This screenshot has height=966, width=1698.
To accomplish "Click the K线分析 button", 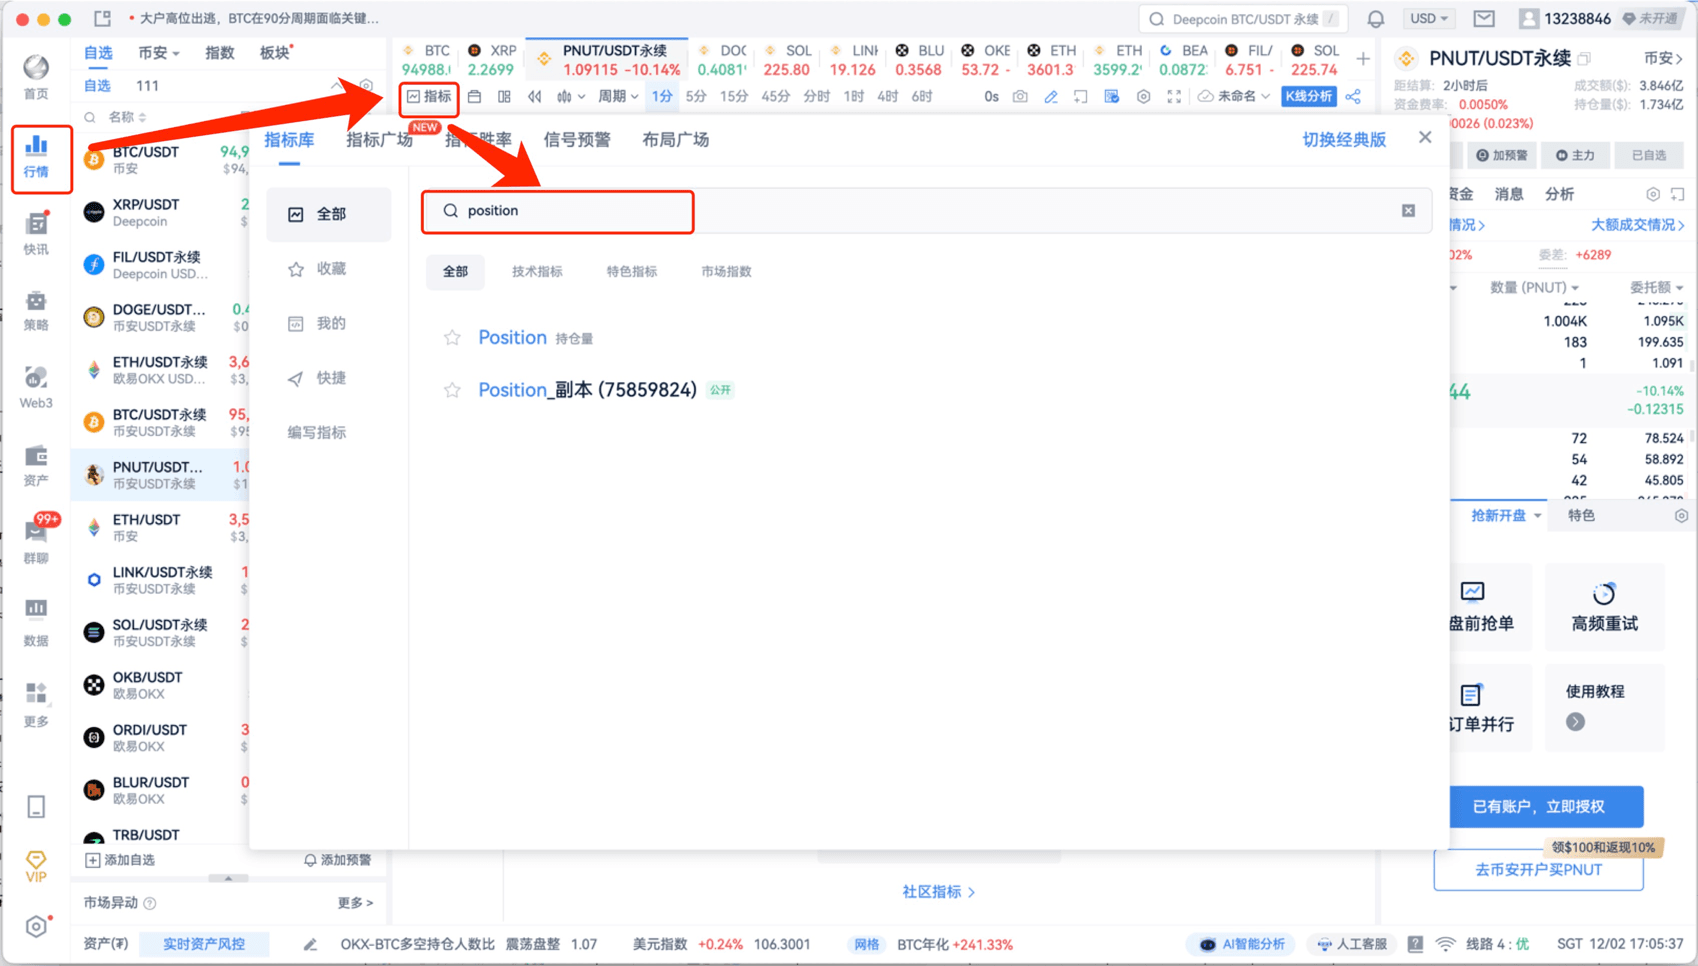I will 1309,97.
